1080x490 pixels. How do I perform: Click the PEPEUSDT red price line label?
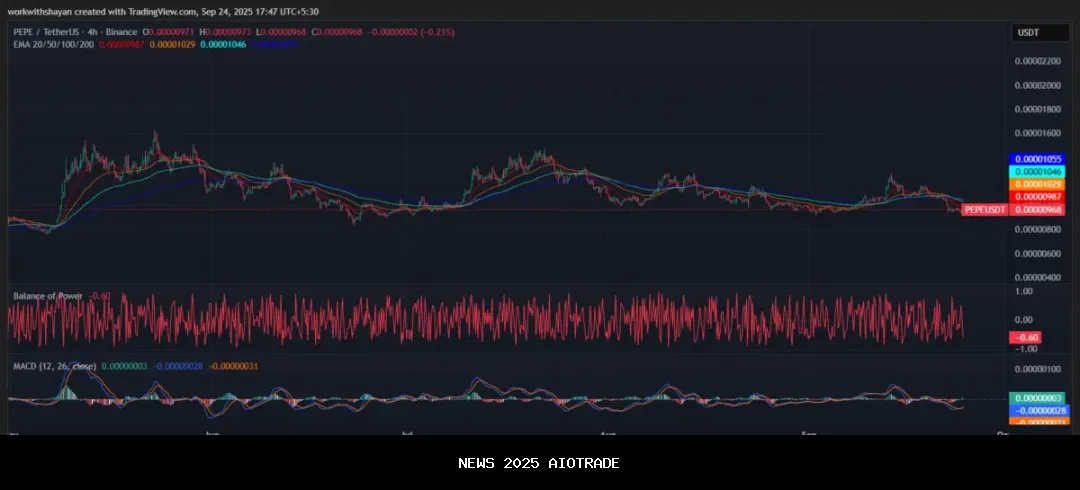[985, 210]
